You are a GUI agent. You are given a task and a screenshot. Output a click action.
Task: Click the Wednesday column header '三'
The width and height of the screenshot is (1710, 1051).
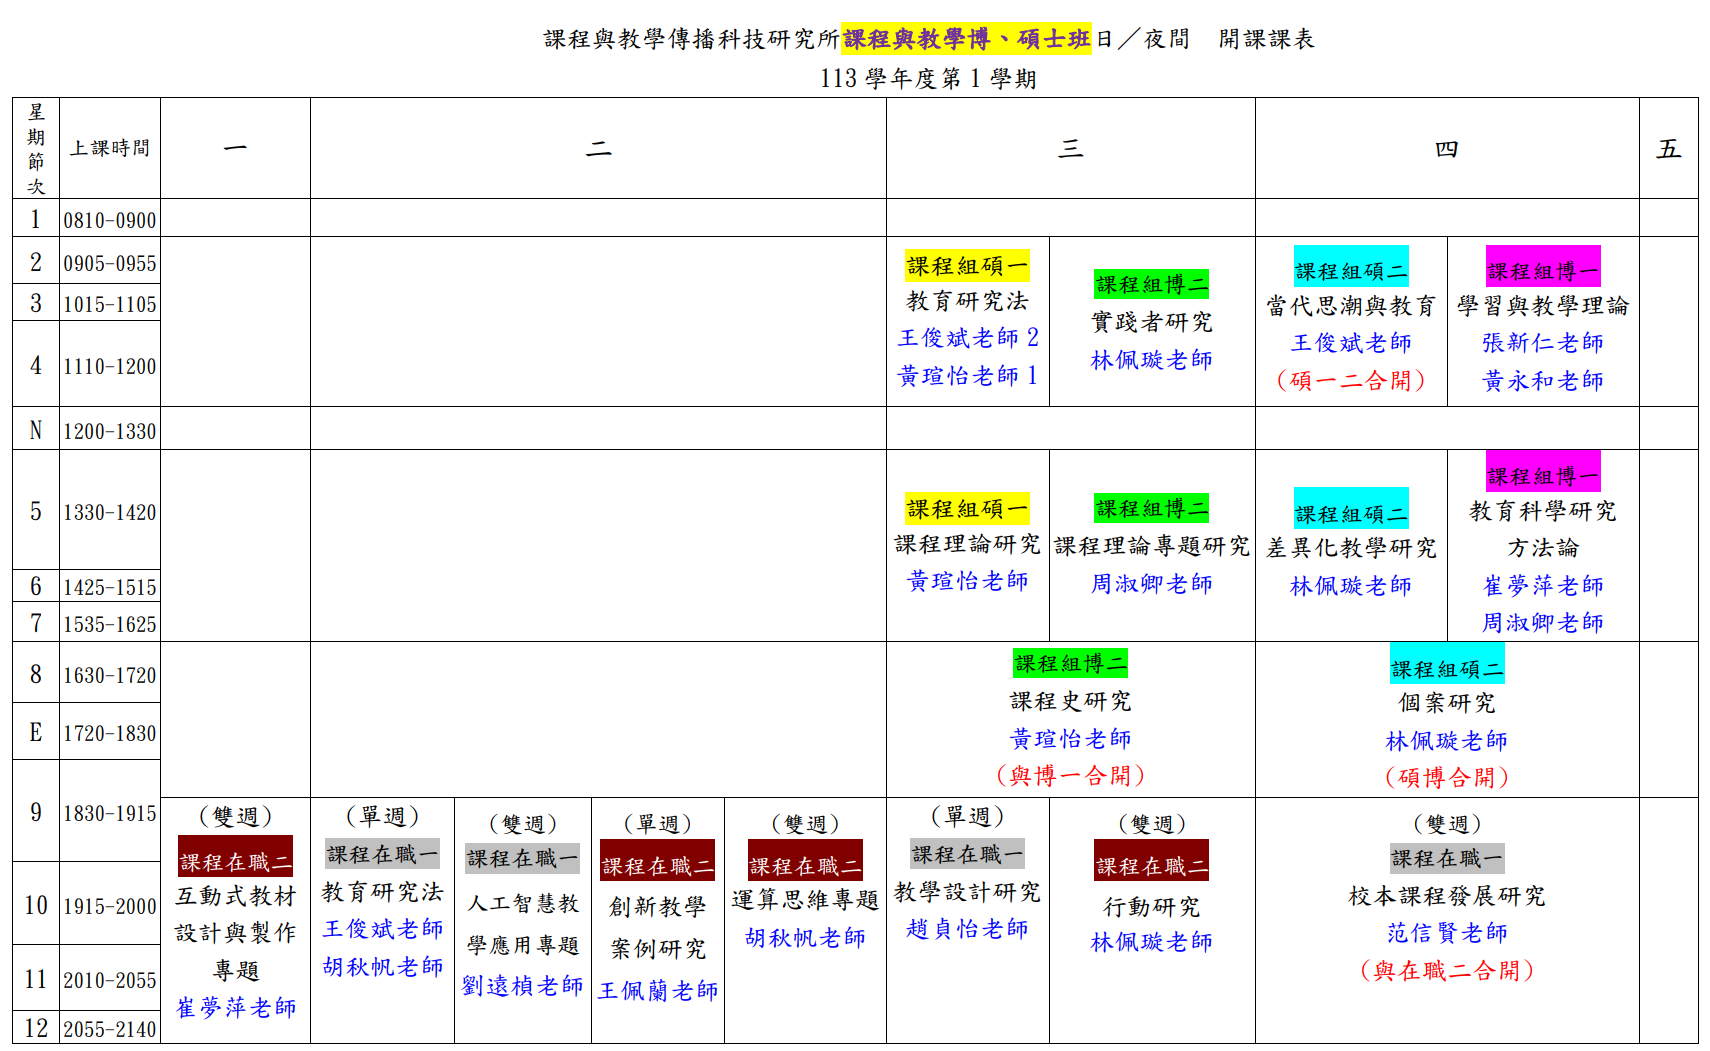(1070, 149)
